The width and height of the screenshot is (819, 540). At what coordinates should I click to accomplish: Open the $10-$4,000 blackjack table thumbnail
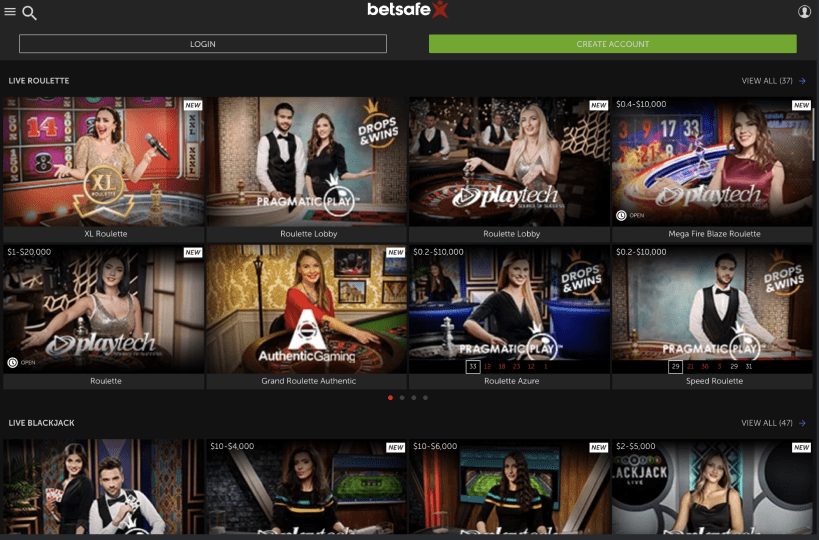coord(306,487)
